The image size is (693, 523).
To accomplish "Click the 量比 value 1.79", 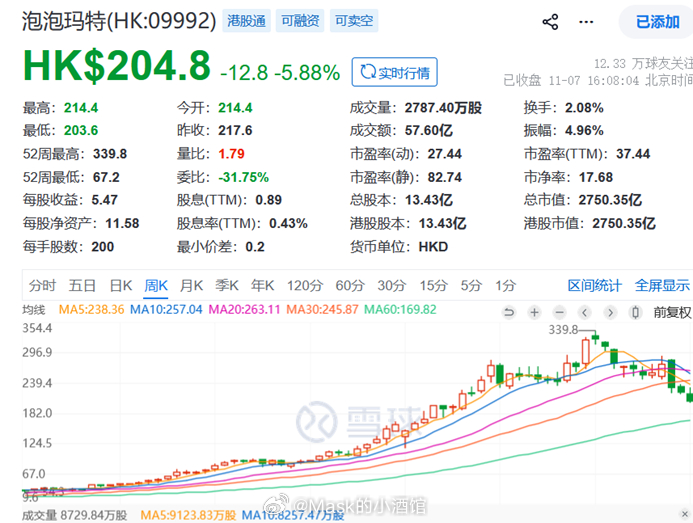I will tap(231, 154).
